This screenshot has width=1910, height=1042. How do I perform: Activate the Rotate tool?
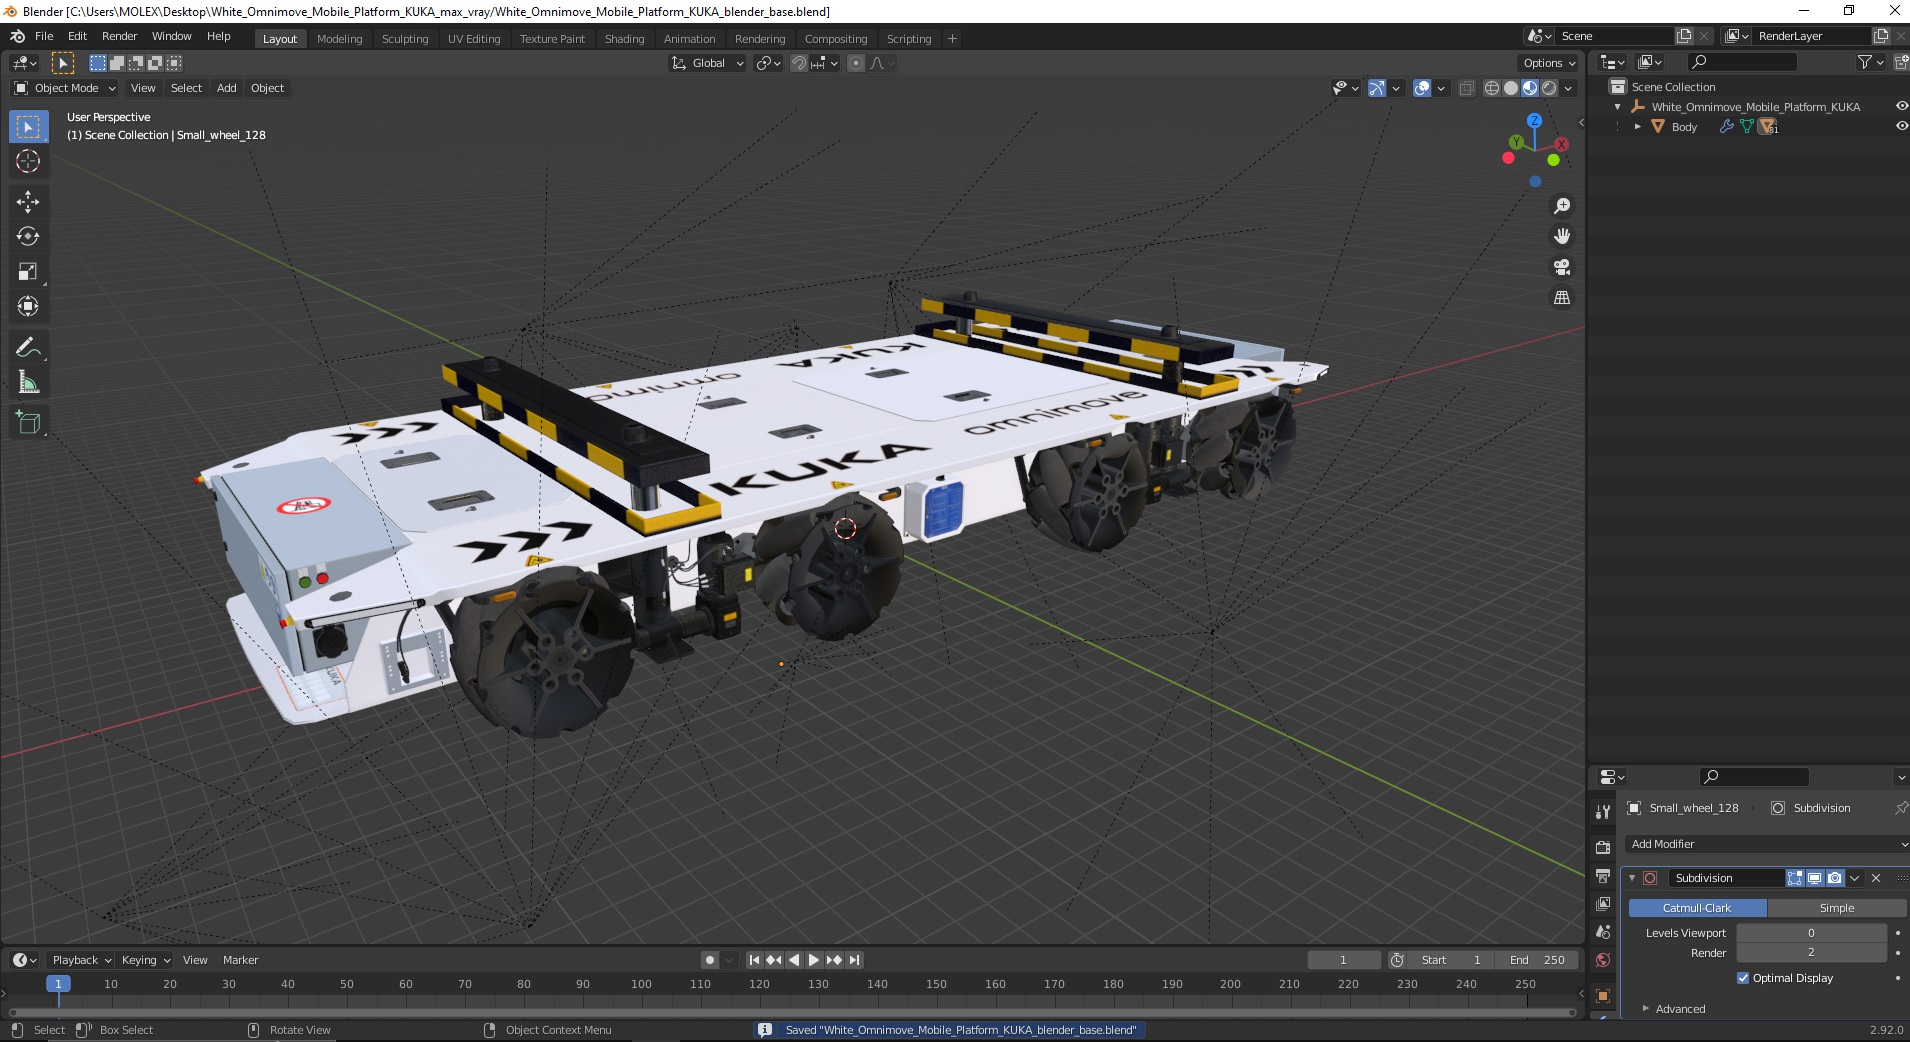pos(28,237)
